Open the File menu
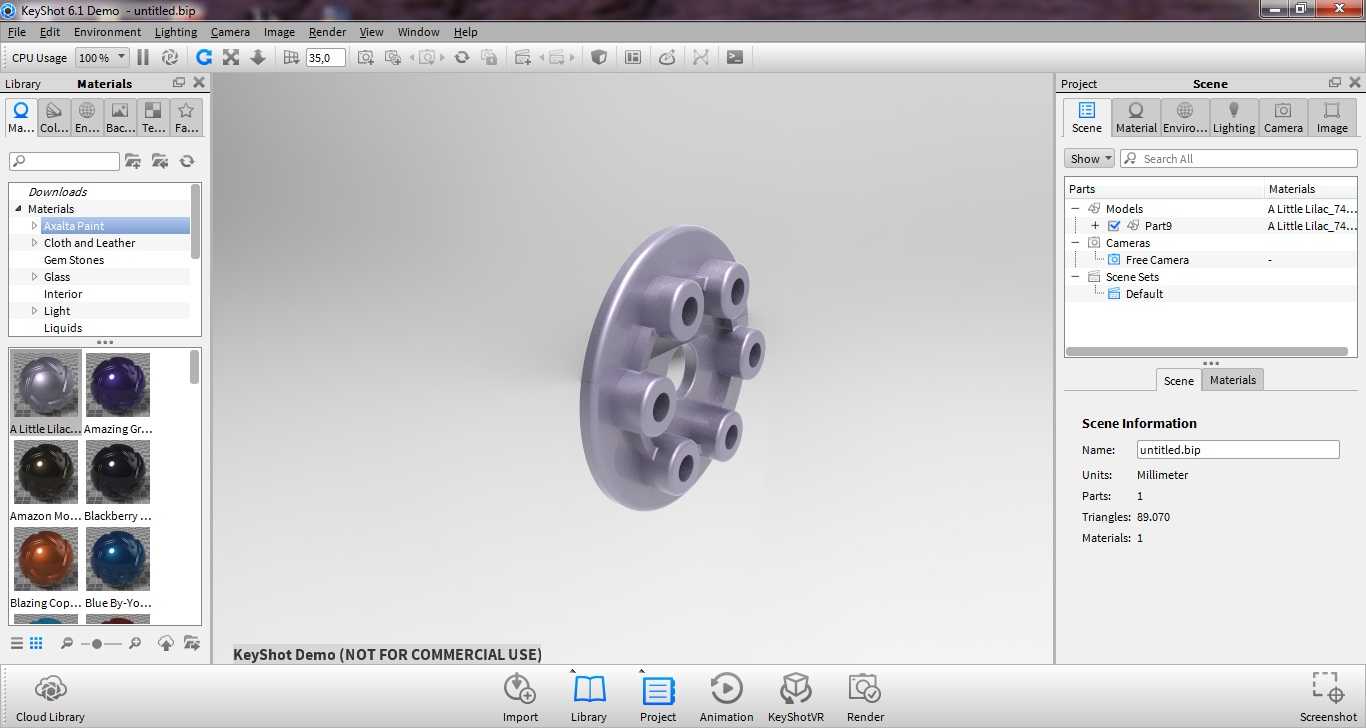The width and height of the screenshot is (1366, 728). tap(17, 32)
